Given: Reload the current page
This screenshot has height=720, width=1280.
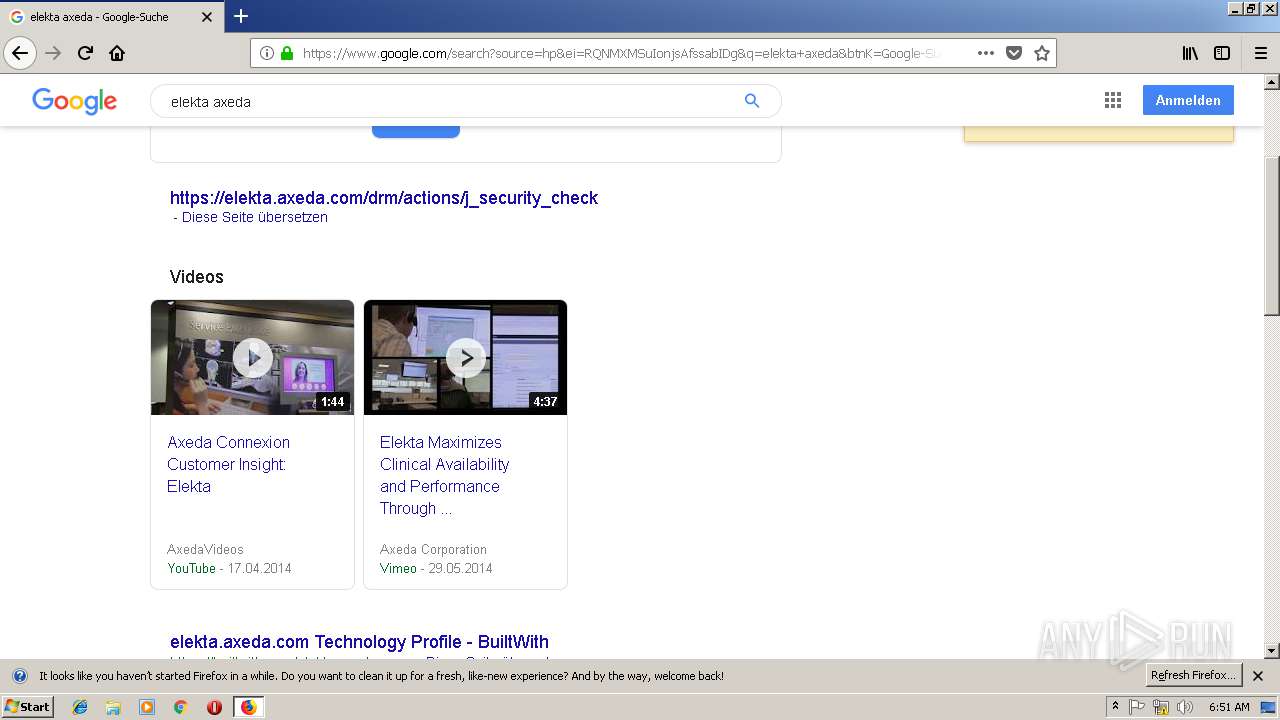Looking at the screenshot, I should tap(85, 53).
